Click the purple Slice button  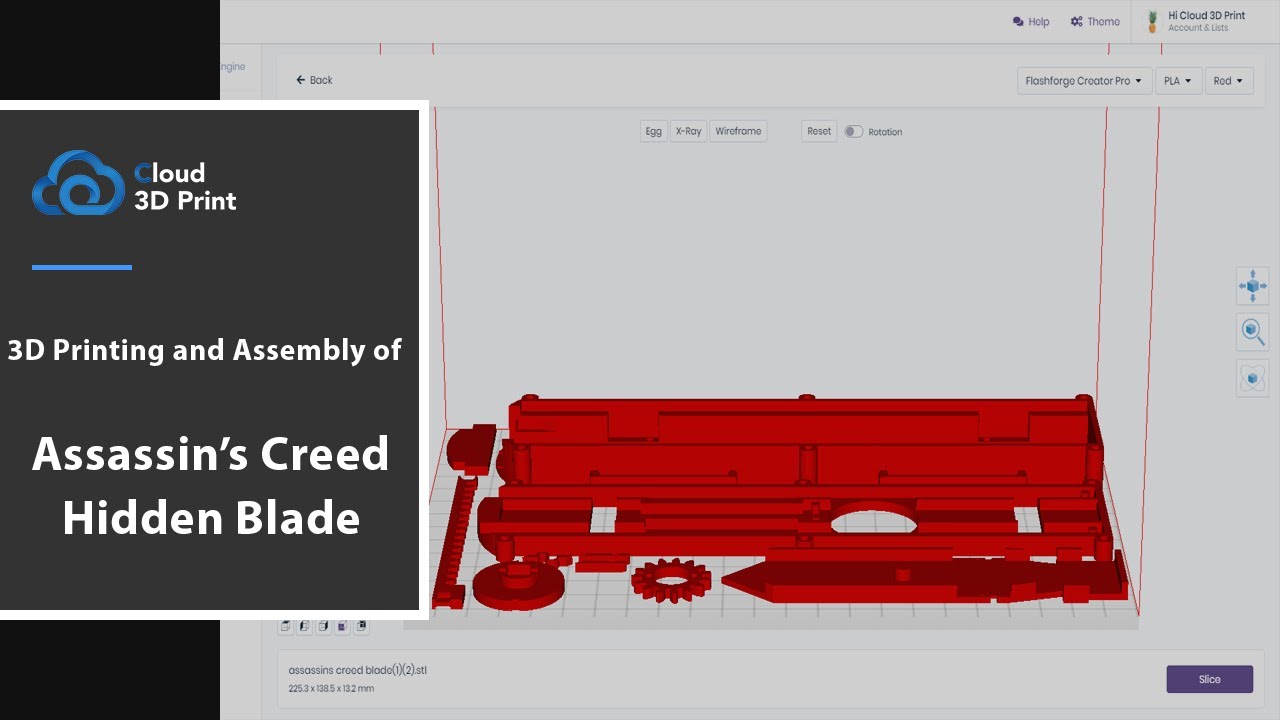[x=1209, y=679]
